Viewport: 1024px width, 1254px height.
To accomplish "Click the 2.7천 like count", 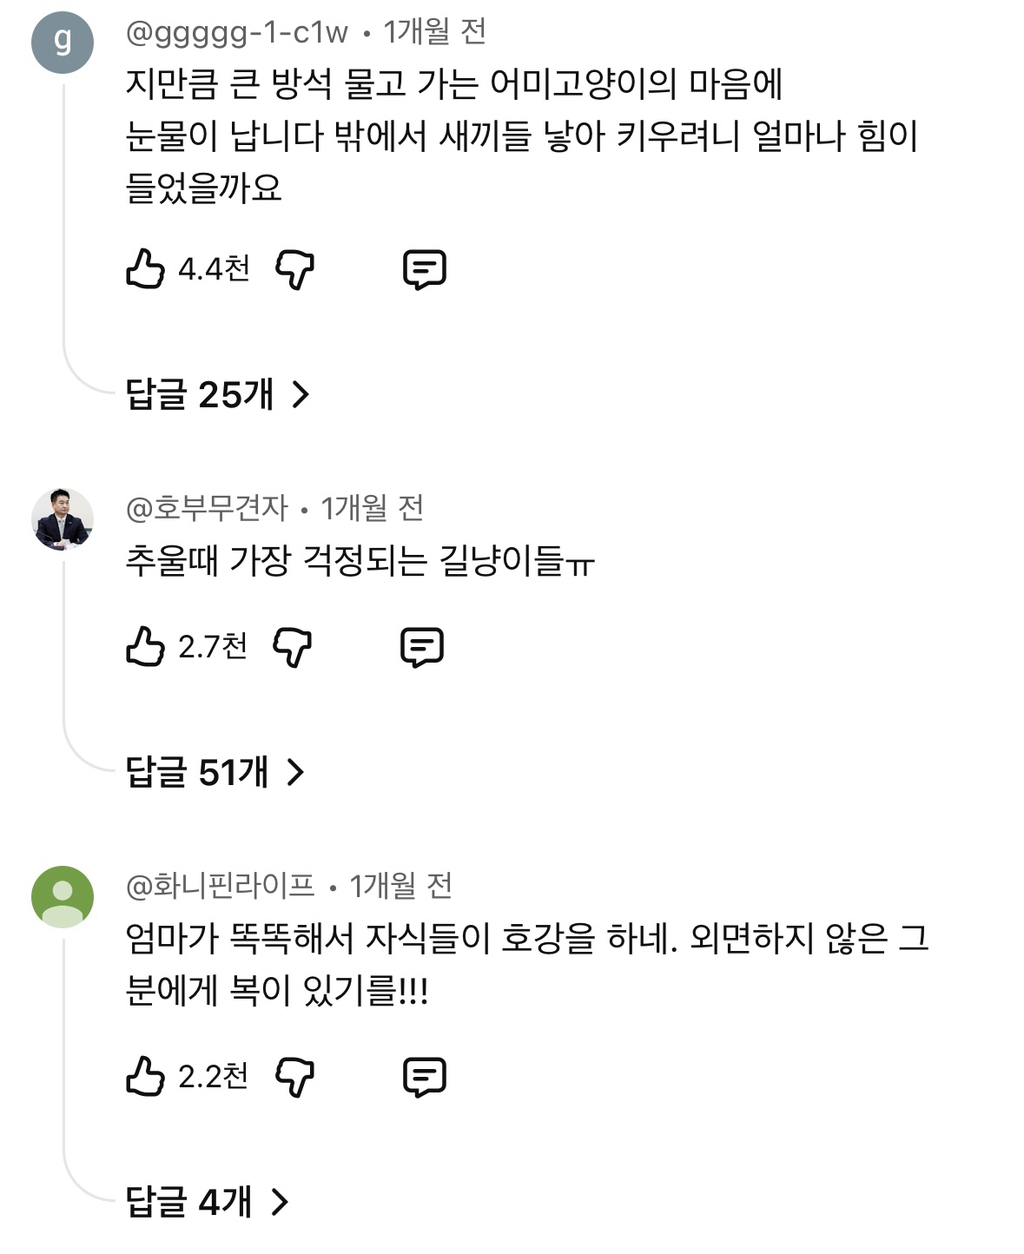I will tap(213, 647).
